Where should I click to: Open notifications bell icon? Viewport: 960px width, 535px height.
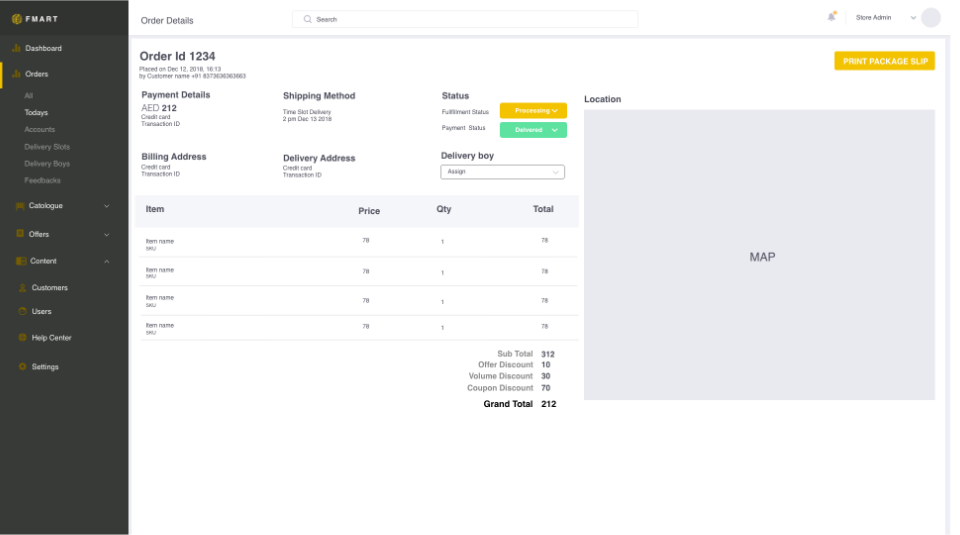(x=831, y=17)
